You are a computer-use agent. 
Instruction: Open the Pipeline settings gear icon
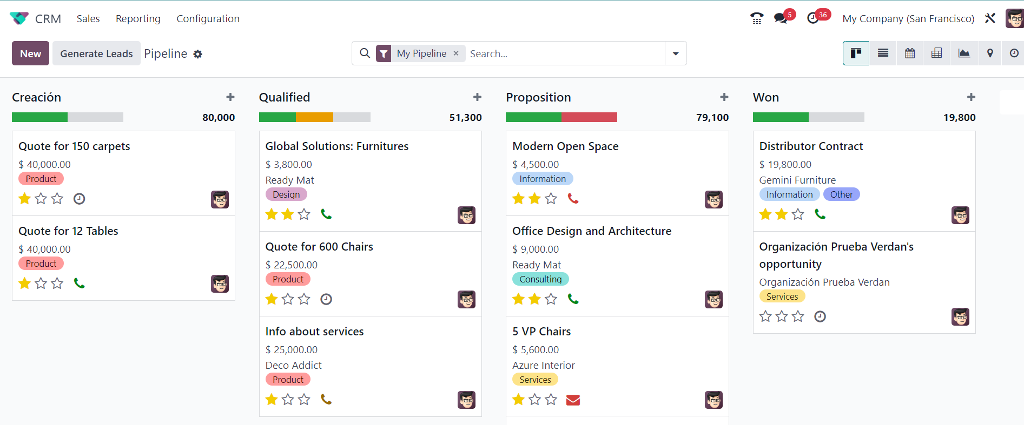[x=198, y=54]
